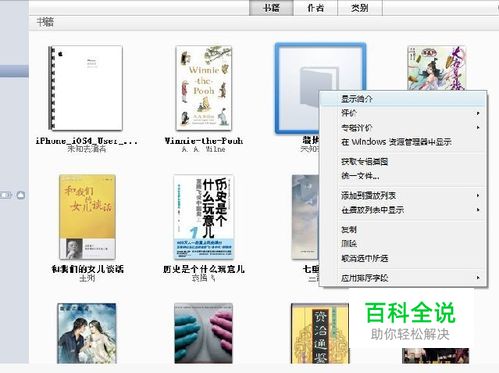Select the romance couple book cover
Viewport: 499px width, 373px height.
87,333
